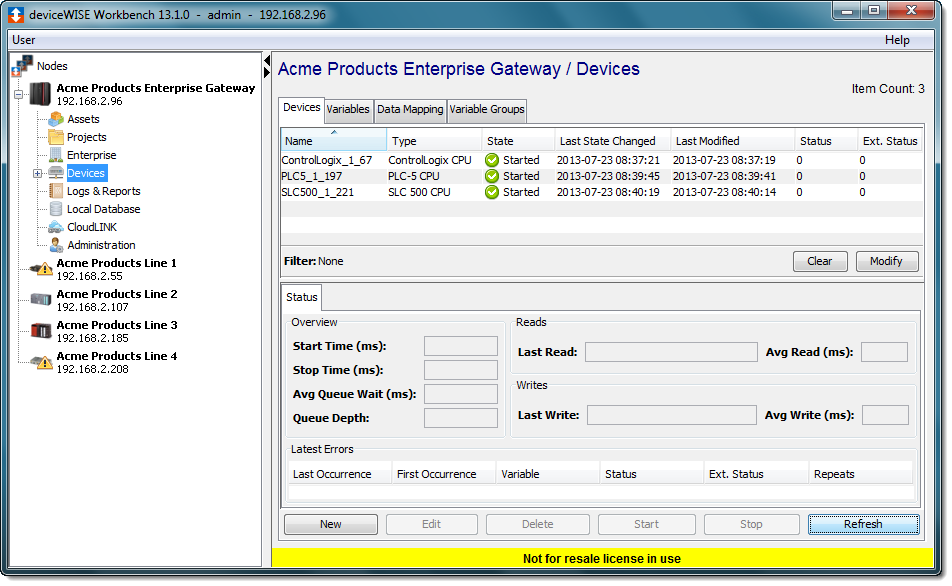Switch to the Data Mapping tab
The width and height of the screenshot is (952, 586).
[x=409, y=110]
